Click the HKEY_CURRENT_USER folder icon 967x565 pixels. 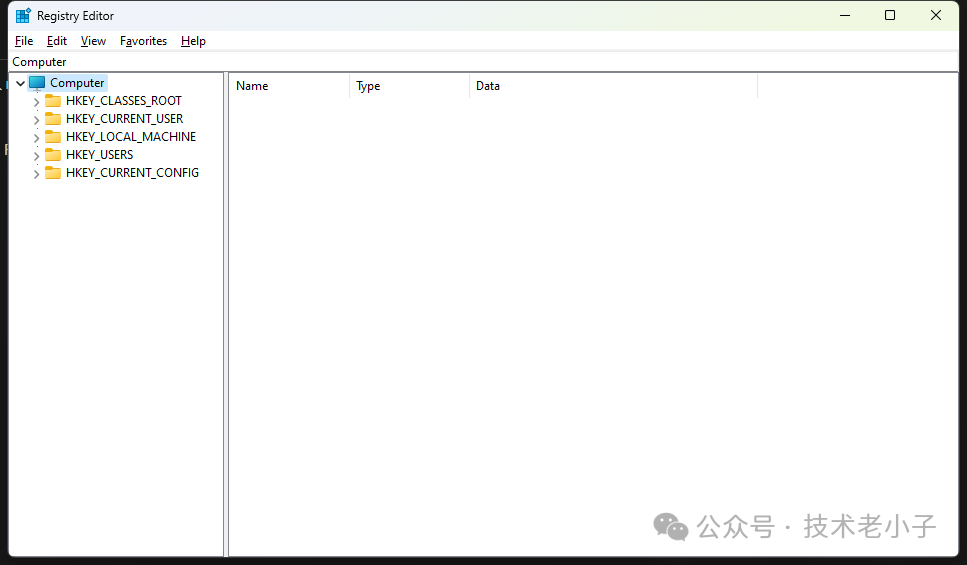point(53,118)
